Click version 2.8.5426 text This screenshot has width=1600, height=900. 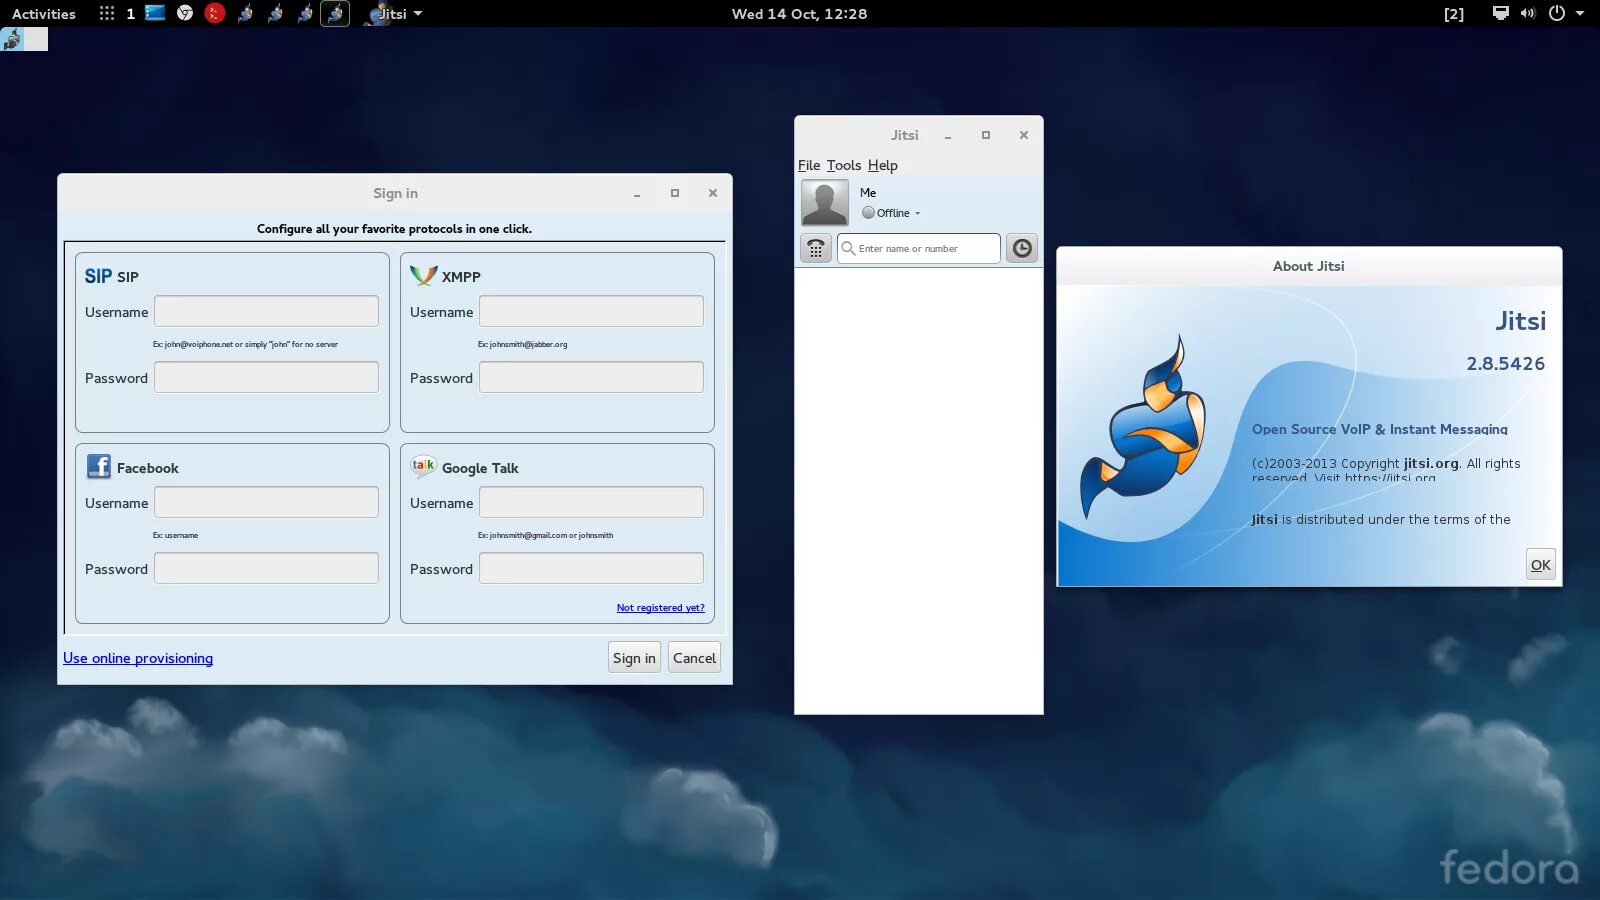point(1505,364)
